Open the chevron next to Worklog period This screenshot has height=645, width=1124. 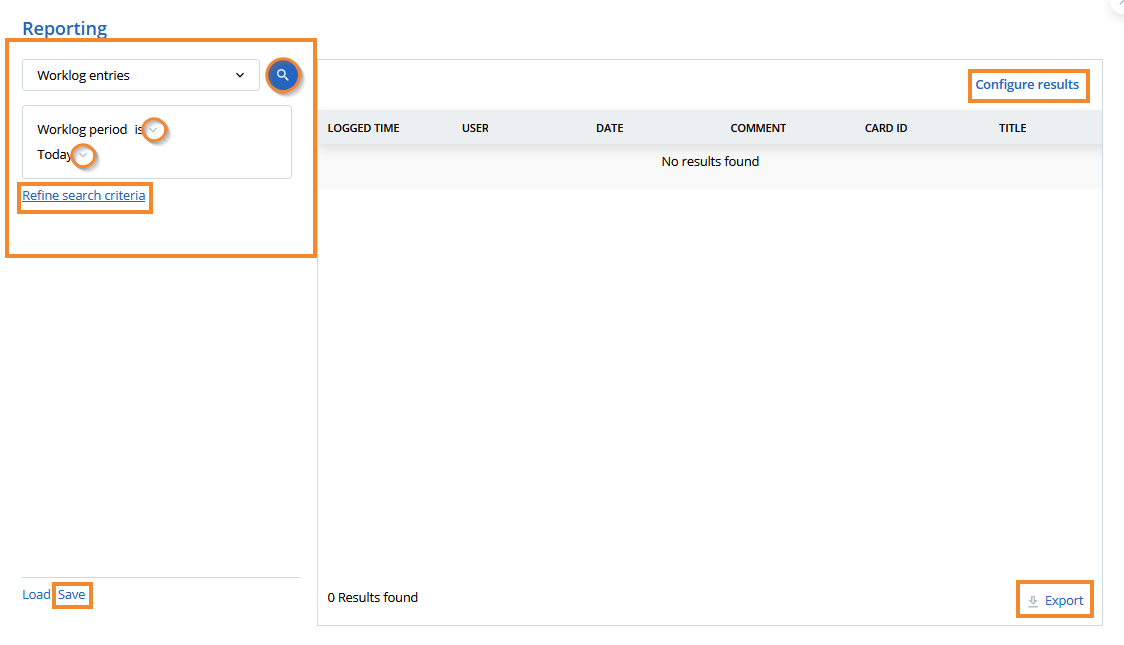click(x=155, y=129)
